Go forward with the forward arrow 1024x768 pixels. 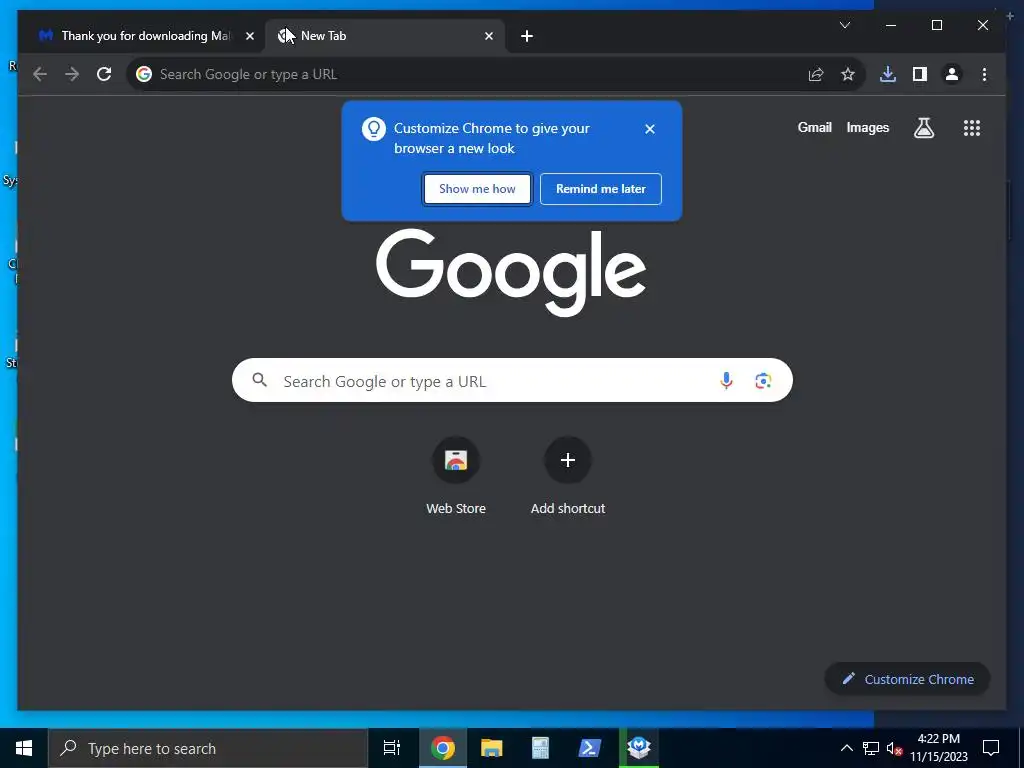click(x=72, y=74)
